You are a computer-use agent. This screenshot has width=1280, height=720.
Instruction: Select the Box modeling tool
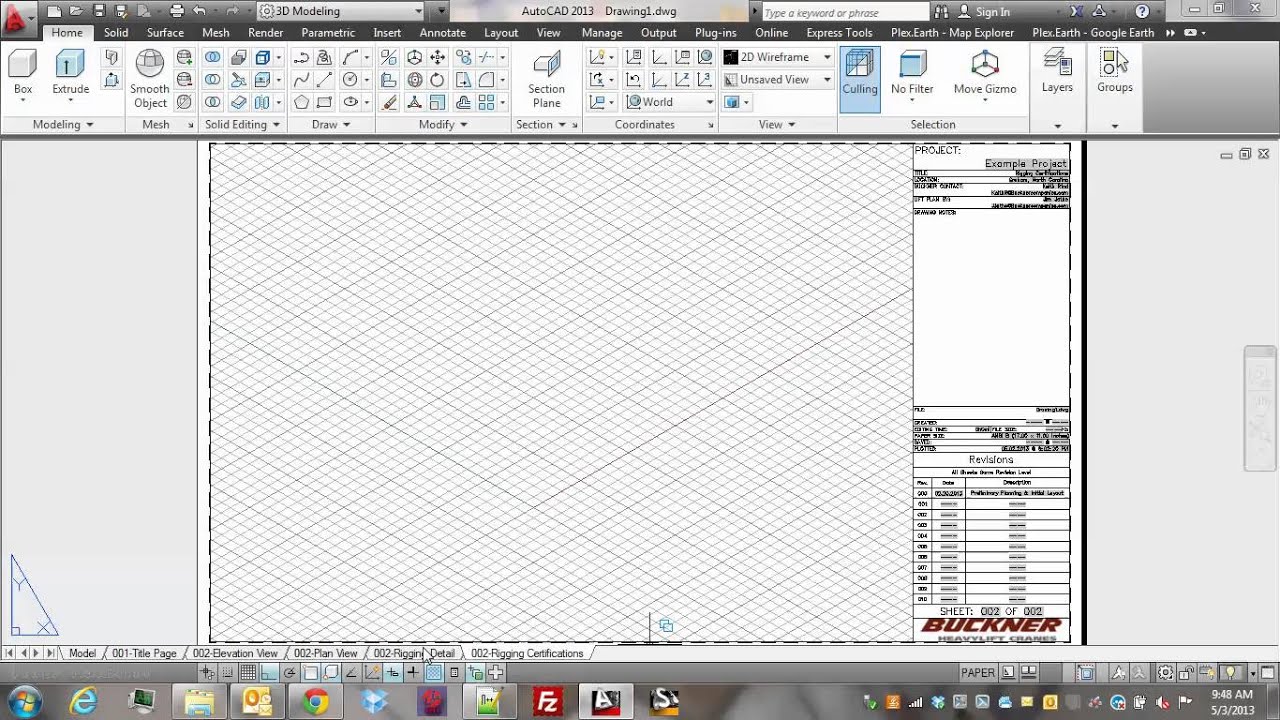(23, 75)
